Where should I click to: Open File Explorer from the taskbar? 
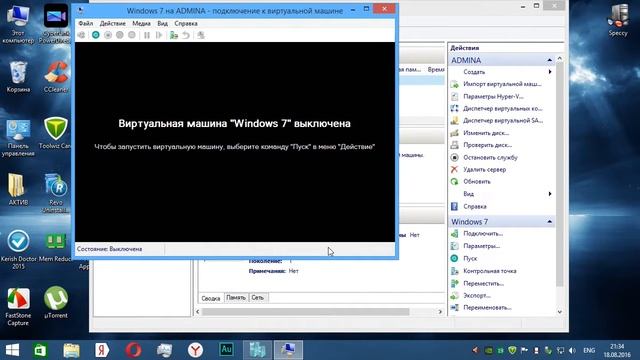point(71,350)
